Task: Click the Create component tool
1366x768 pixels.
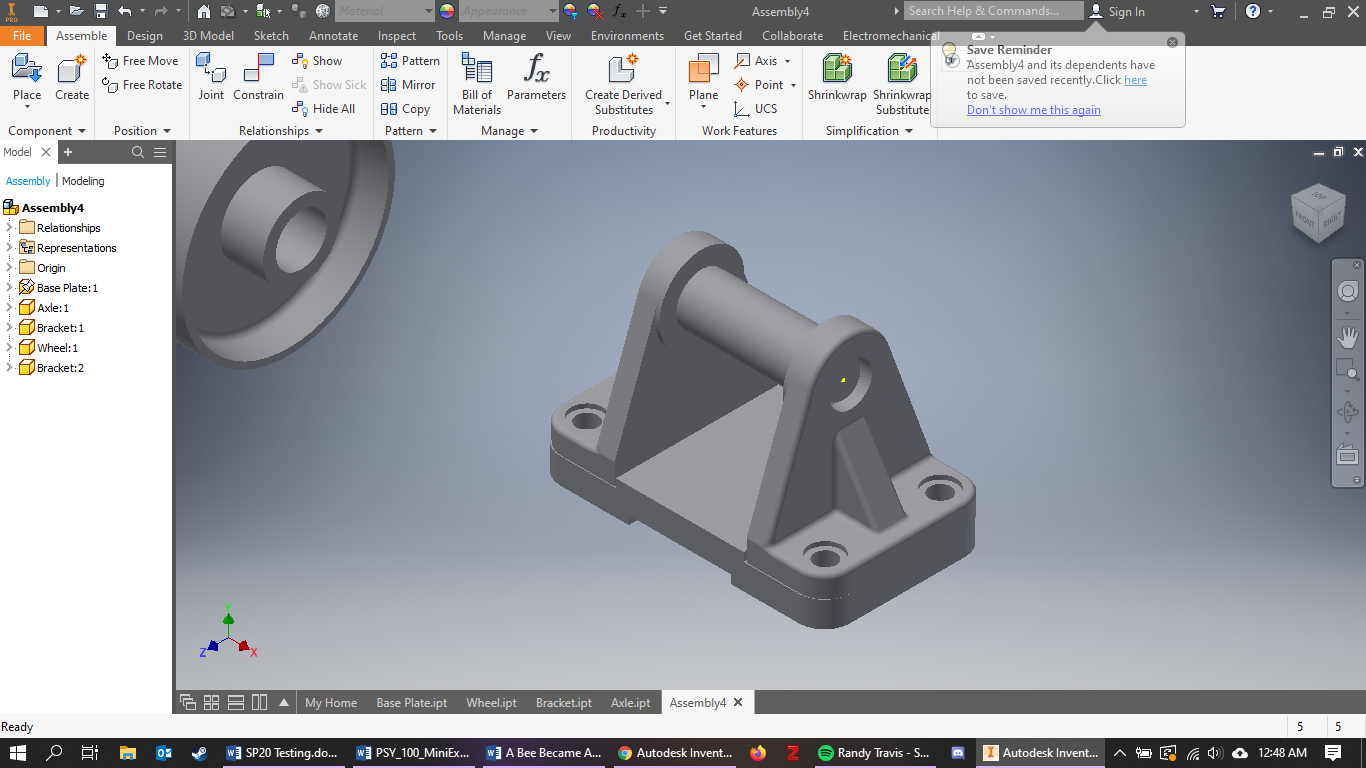Action: (x=72, y=78)
